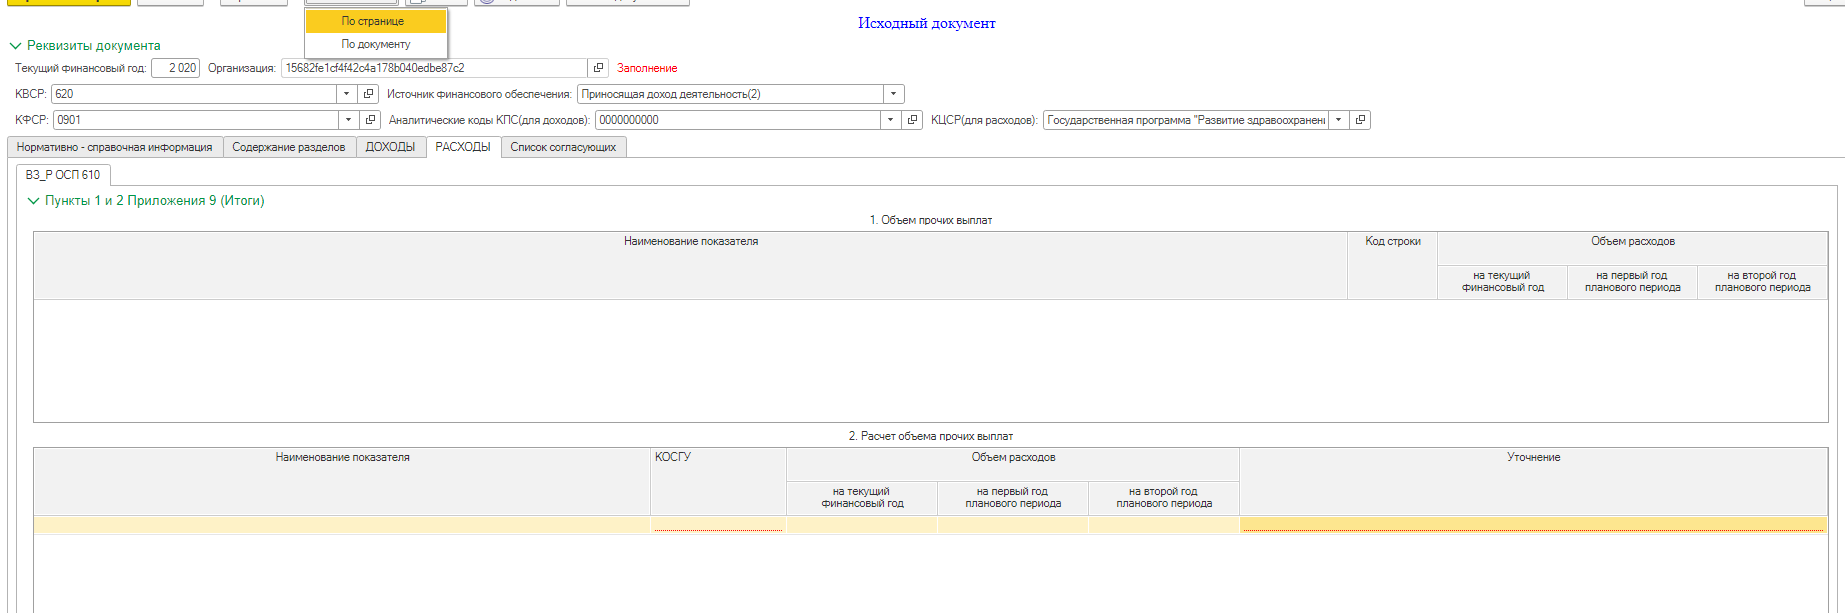The height and width of the screenshot is (613, 1845).
Task: Open the Аналитические коды КПС open-form icon
Action: tap(912, 120)
